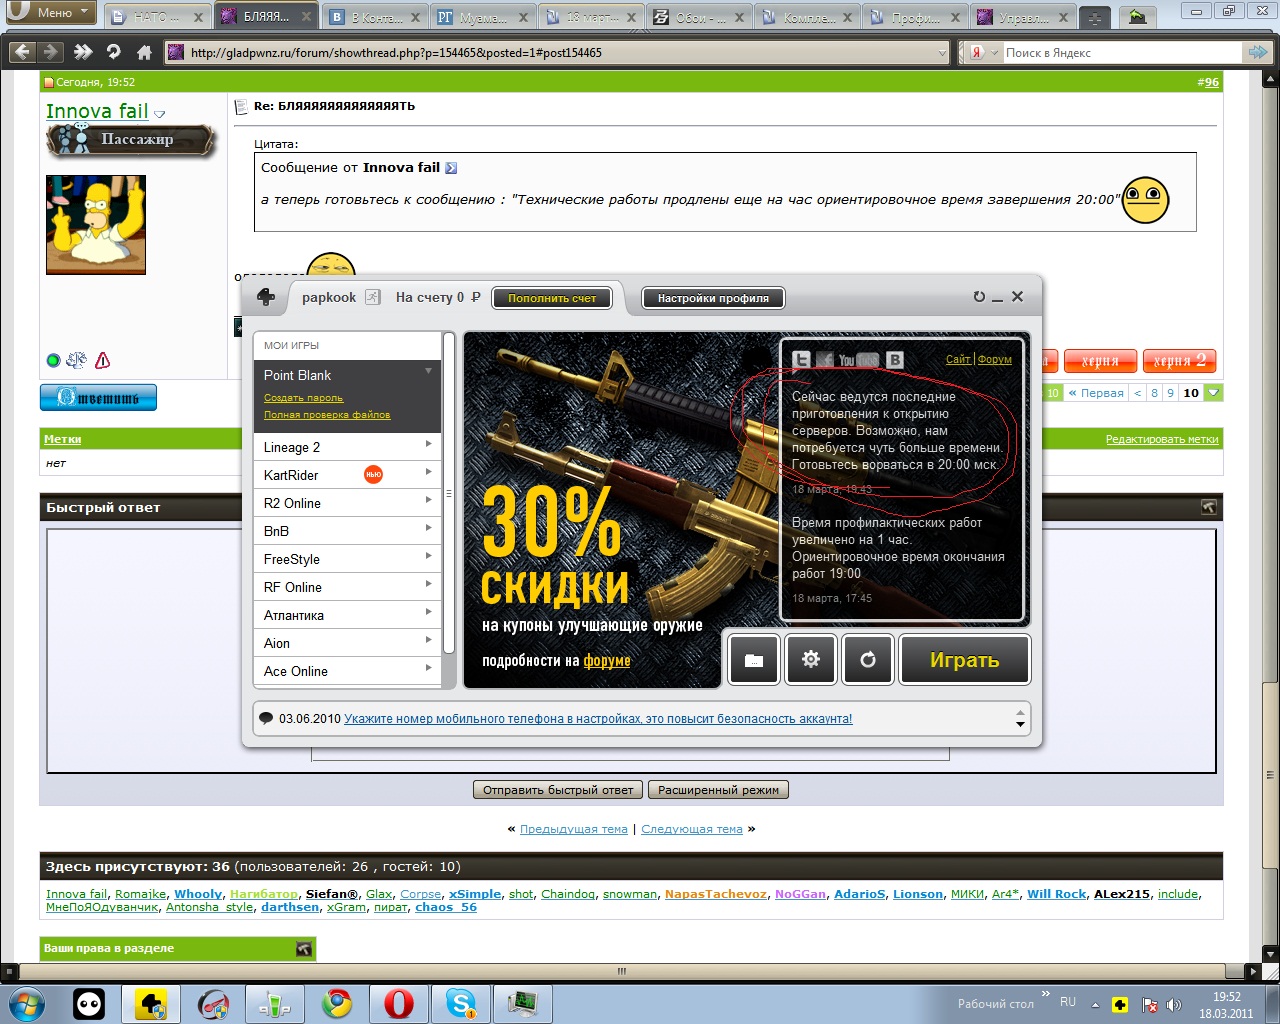The width and height of the screenshot is (1280, 1024).
Task: Go to page 9 of the thread
Action: (x=1170, y=393)
